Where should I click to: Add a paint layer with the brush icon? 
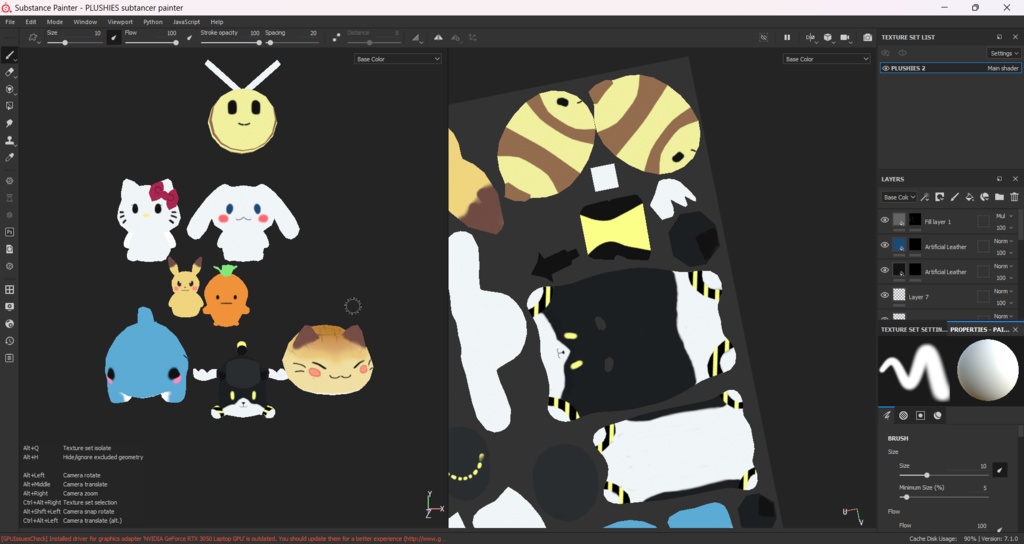click(x=955, y=197)
